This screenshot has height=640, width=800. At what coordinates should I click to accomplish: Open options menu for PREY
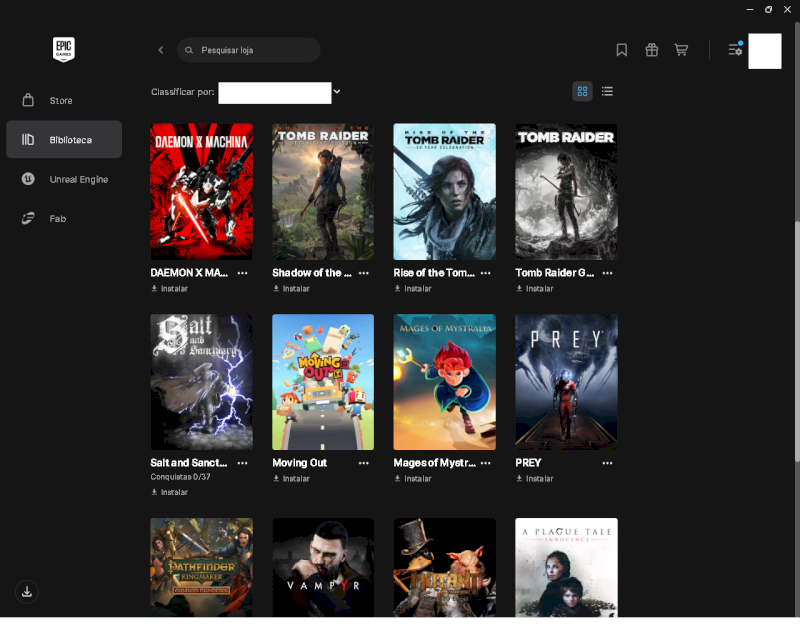click(x=607, y=463)
